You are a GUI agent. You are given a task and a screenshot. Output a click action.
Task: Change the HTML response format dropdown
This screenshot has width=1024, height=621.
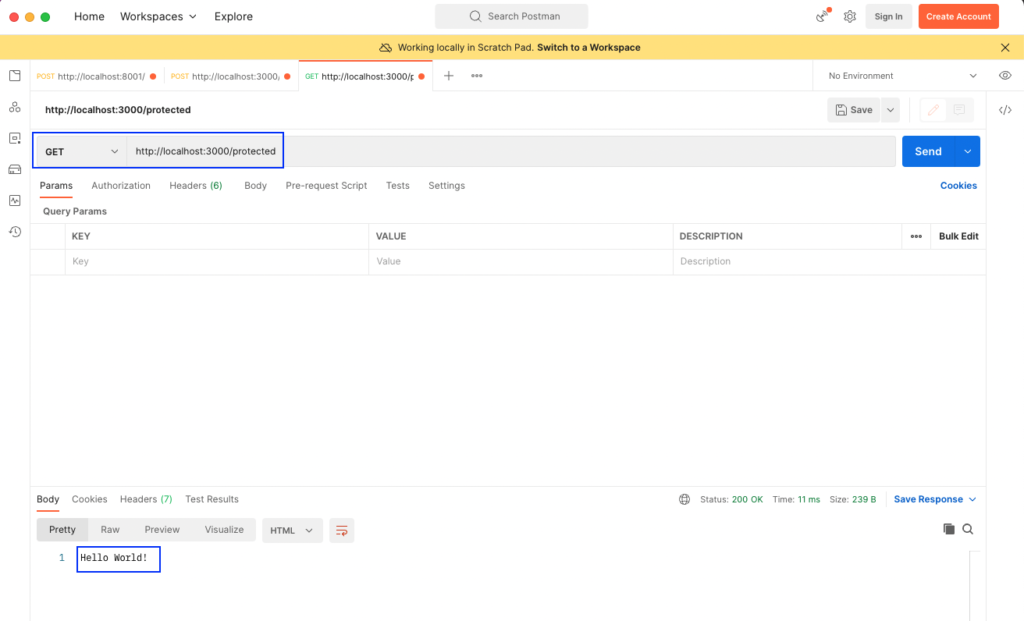[292, 530]
